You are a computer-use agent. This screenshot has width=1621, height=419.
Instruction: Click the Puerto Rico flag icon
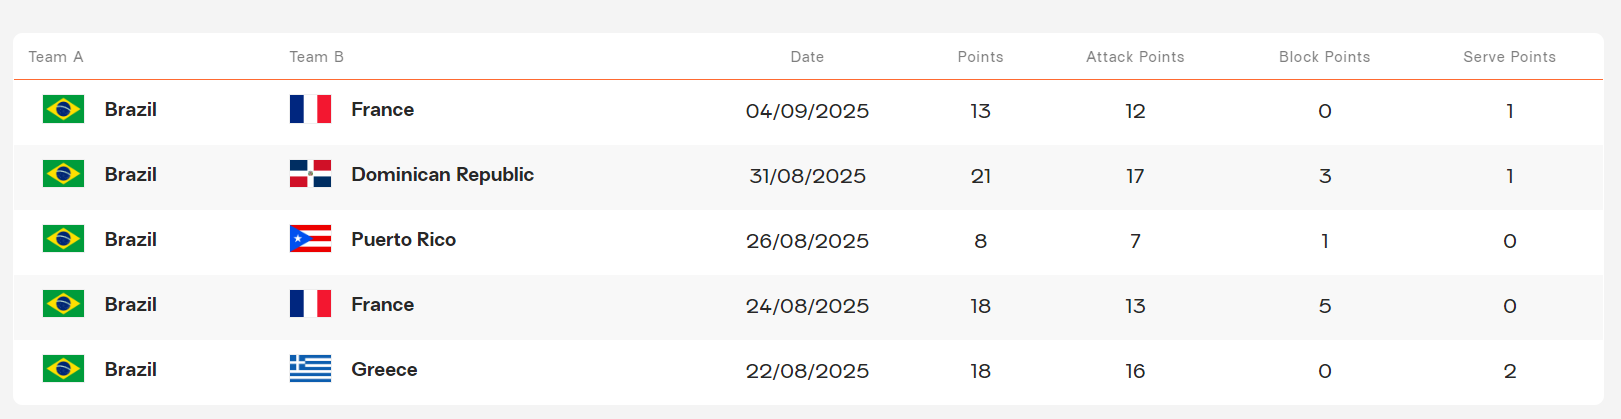[x=310, y=239]
